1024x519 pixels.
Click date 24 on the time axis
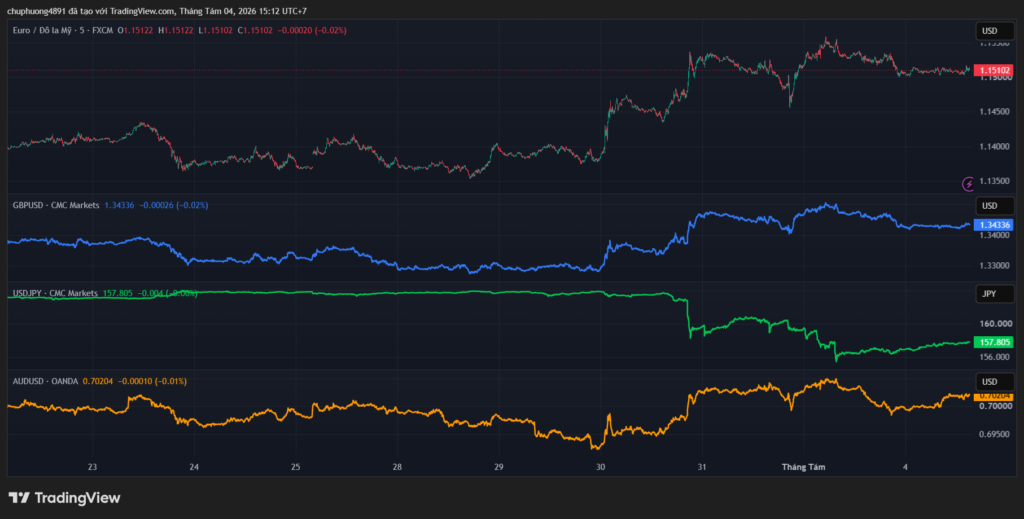(x=194, y=467)
